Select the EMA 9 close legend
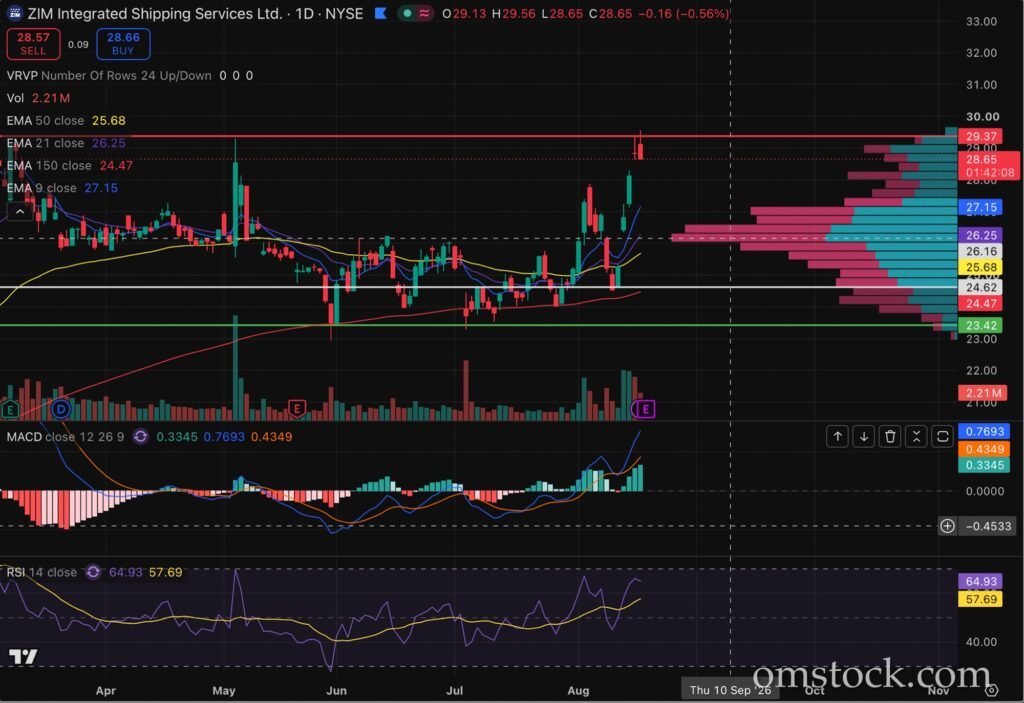The height and width of the screenshot is (703, 1024). (62, 188)
